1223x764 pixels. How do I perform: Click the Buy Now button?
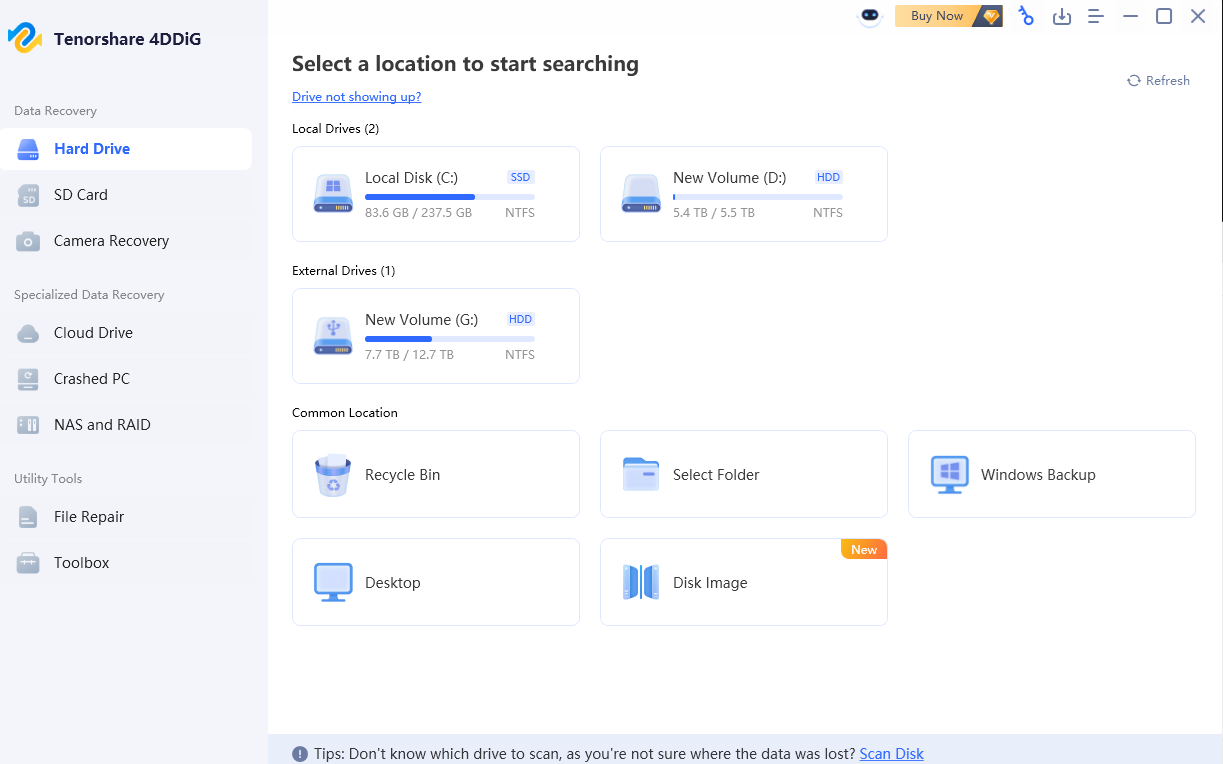pos(948,16)
